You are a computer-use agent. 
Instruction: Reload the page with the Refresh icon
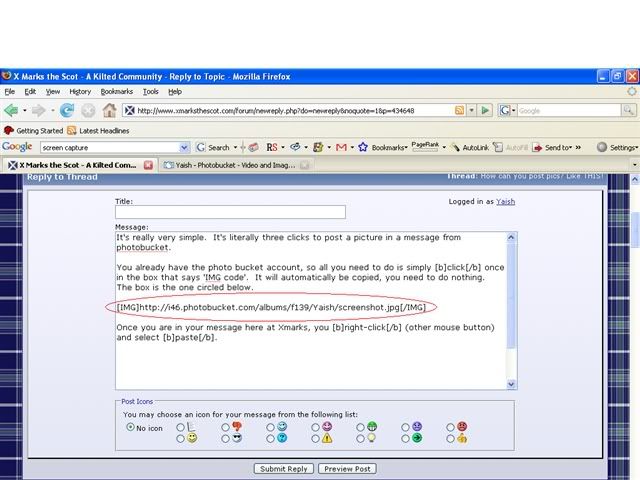click(x=67, y=110)
